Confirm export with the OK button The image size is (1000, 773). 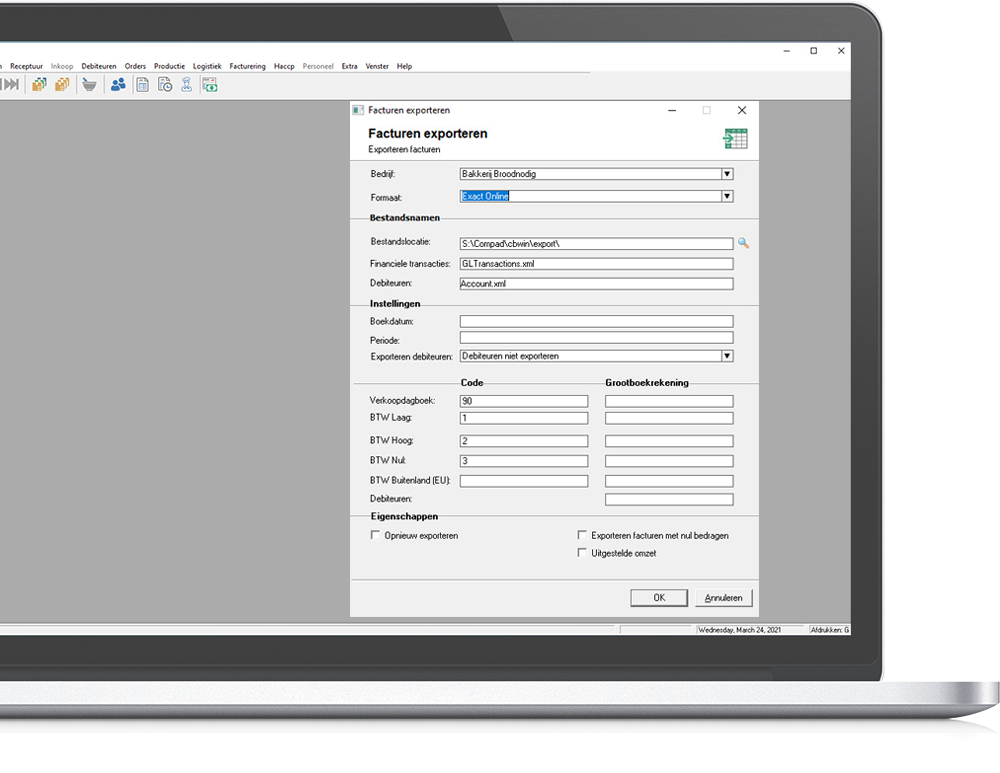point(659,598)
